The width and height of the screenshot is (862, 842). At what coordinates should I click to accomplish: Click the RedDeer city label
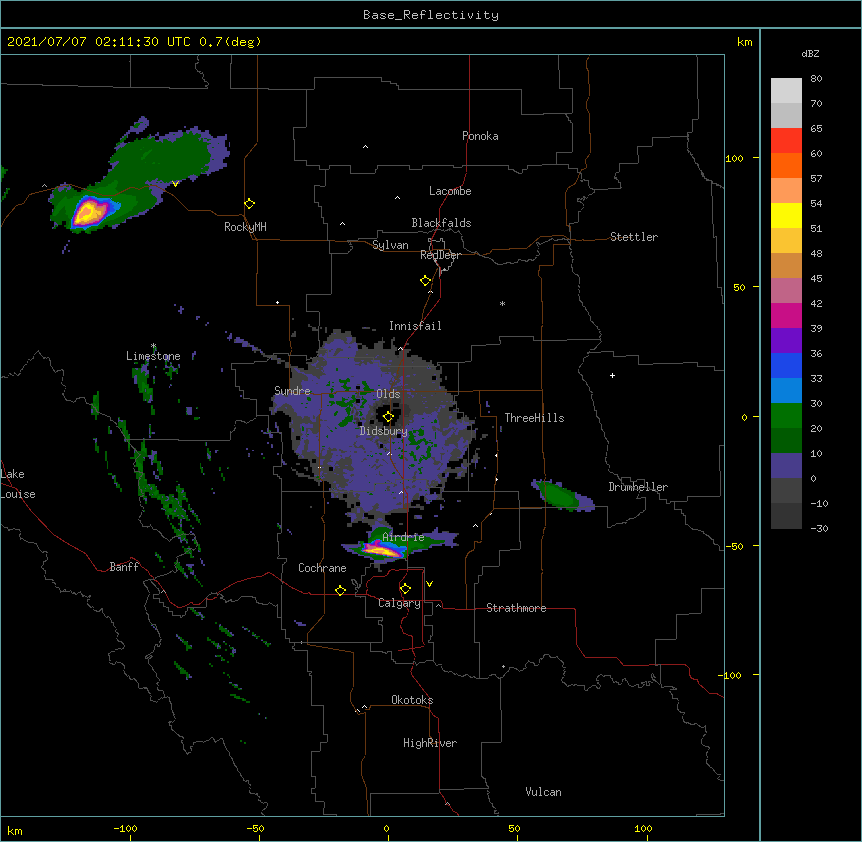[440, 255]
